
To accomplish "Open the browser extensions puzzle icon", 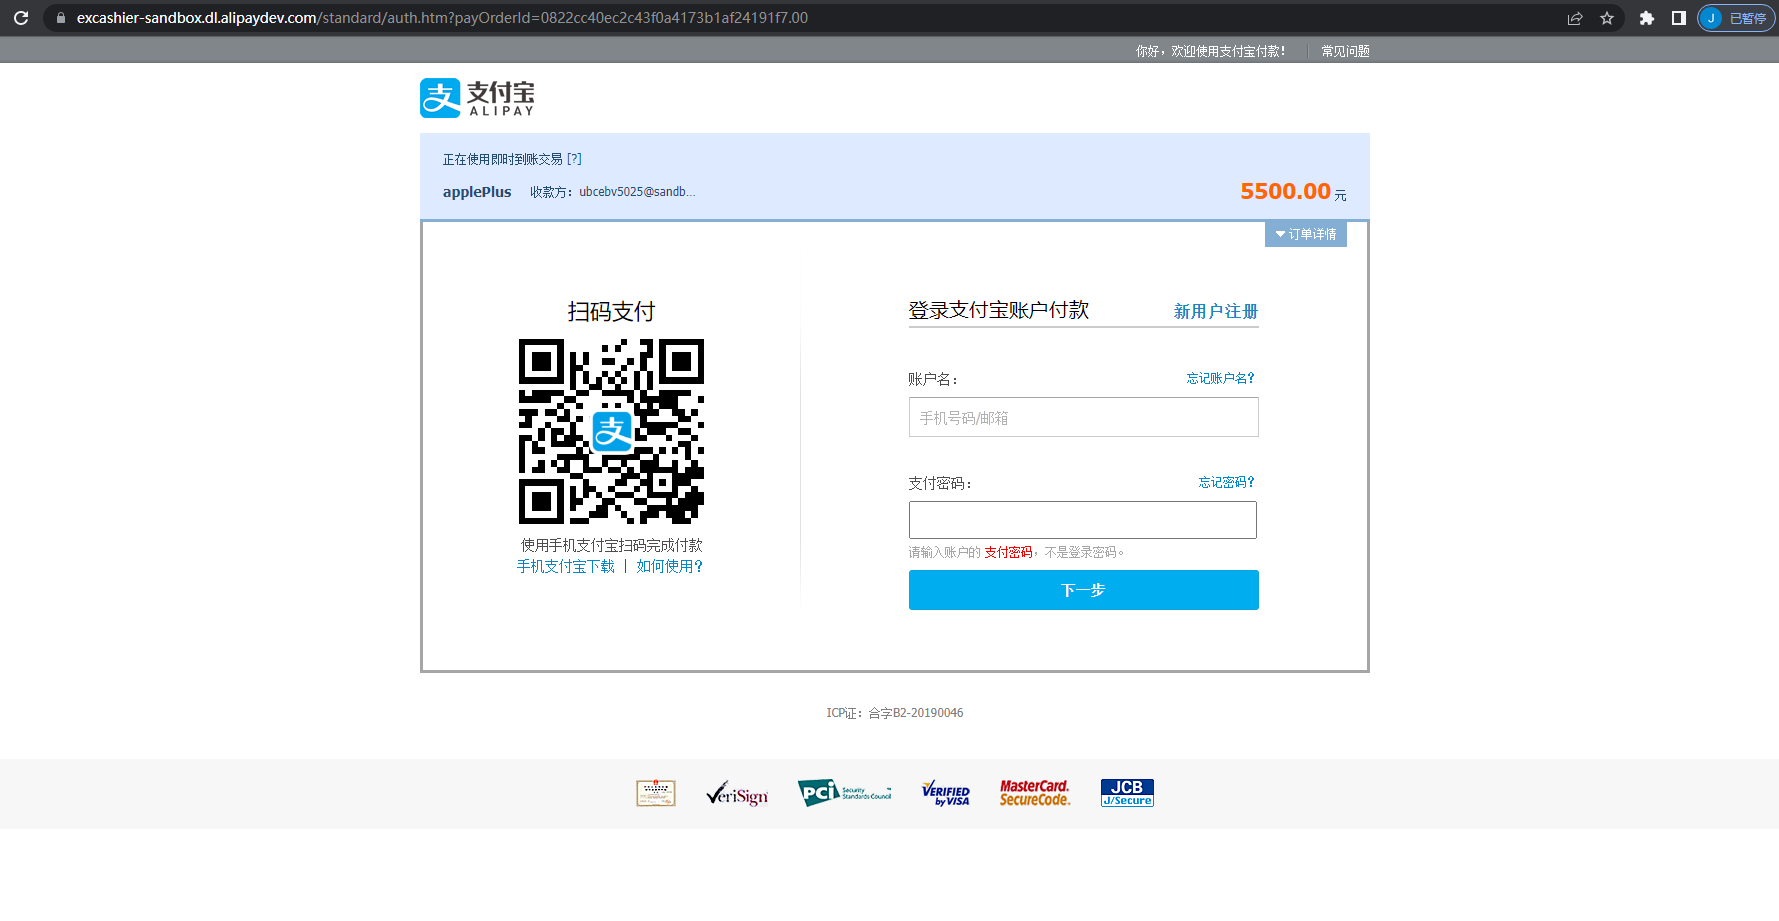I will tap(1647, 18).
